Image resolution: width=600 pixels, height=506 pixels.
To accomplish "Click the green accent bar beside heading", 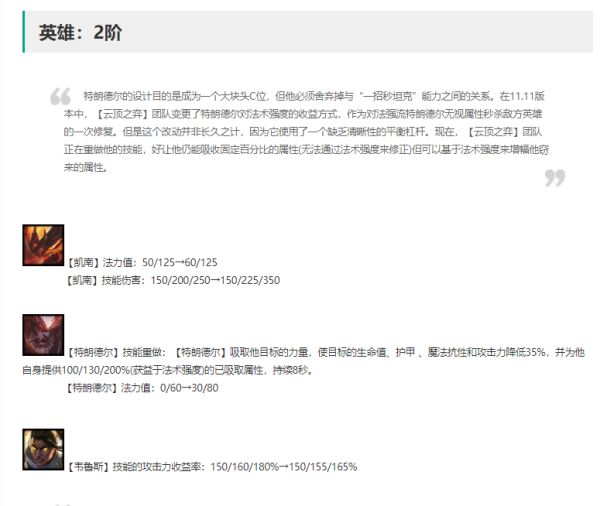I will click(x=24, y=32).
